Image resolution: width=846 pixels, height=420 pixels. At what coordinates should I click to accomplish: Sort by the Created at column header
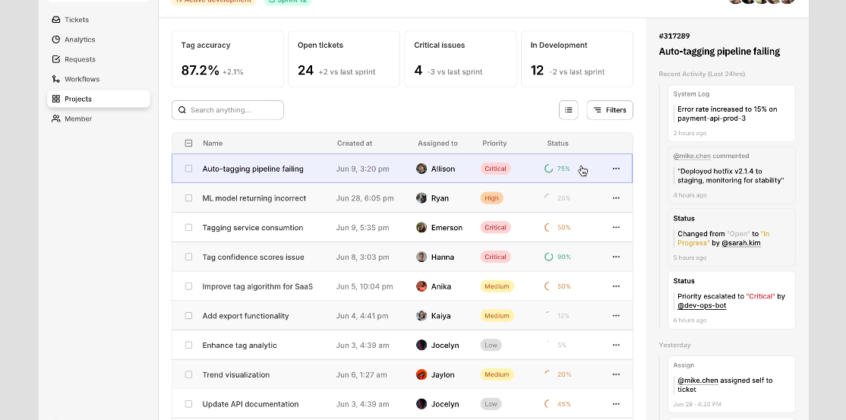pos(354,143)
